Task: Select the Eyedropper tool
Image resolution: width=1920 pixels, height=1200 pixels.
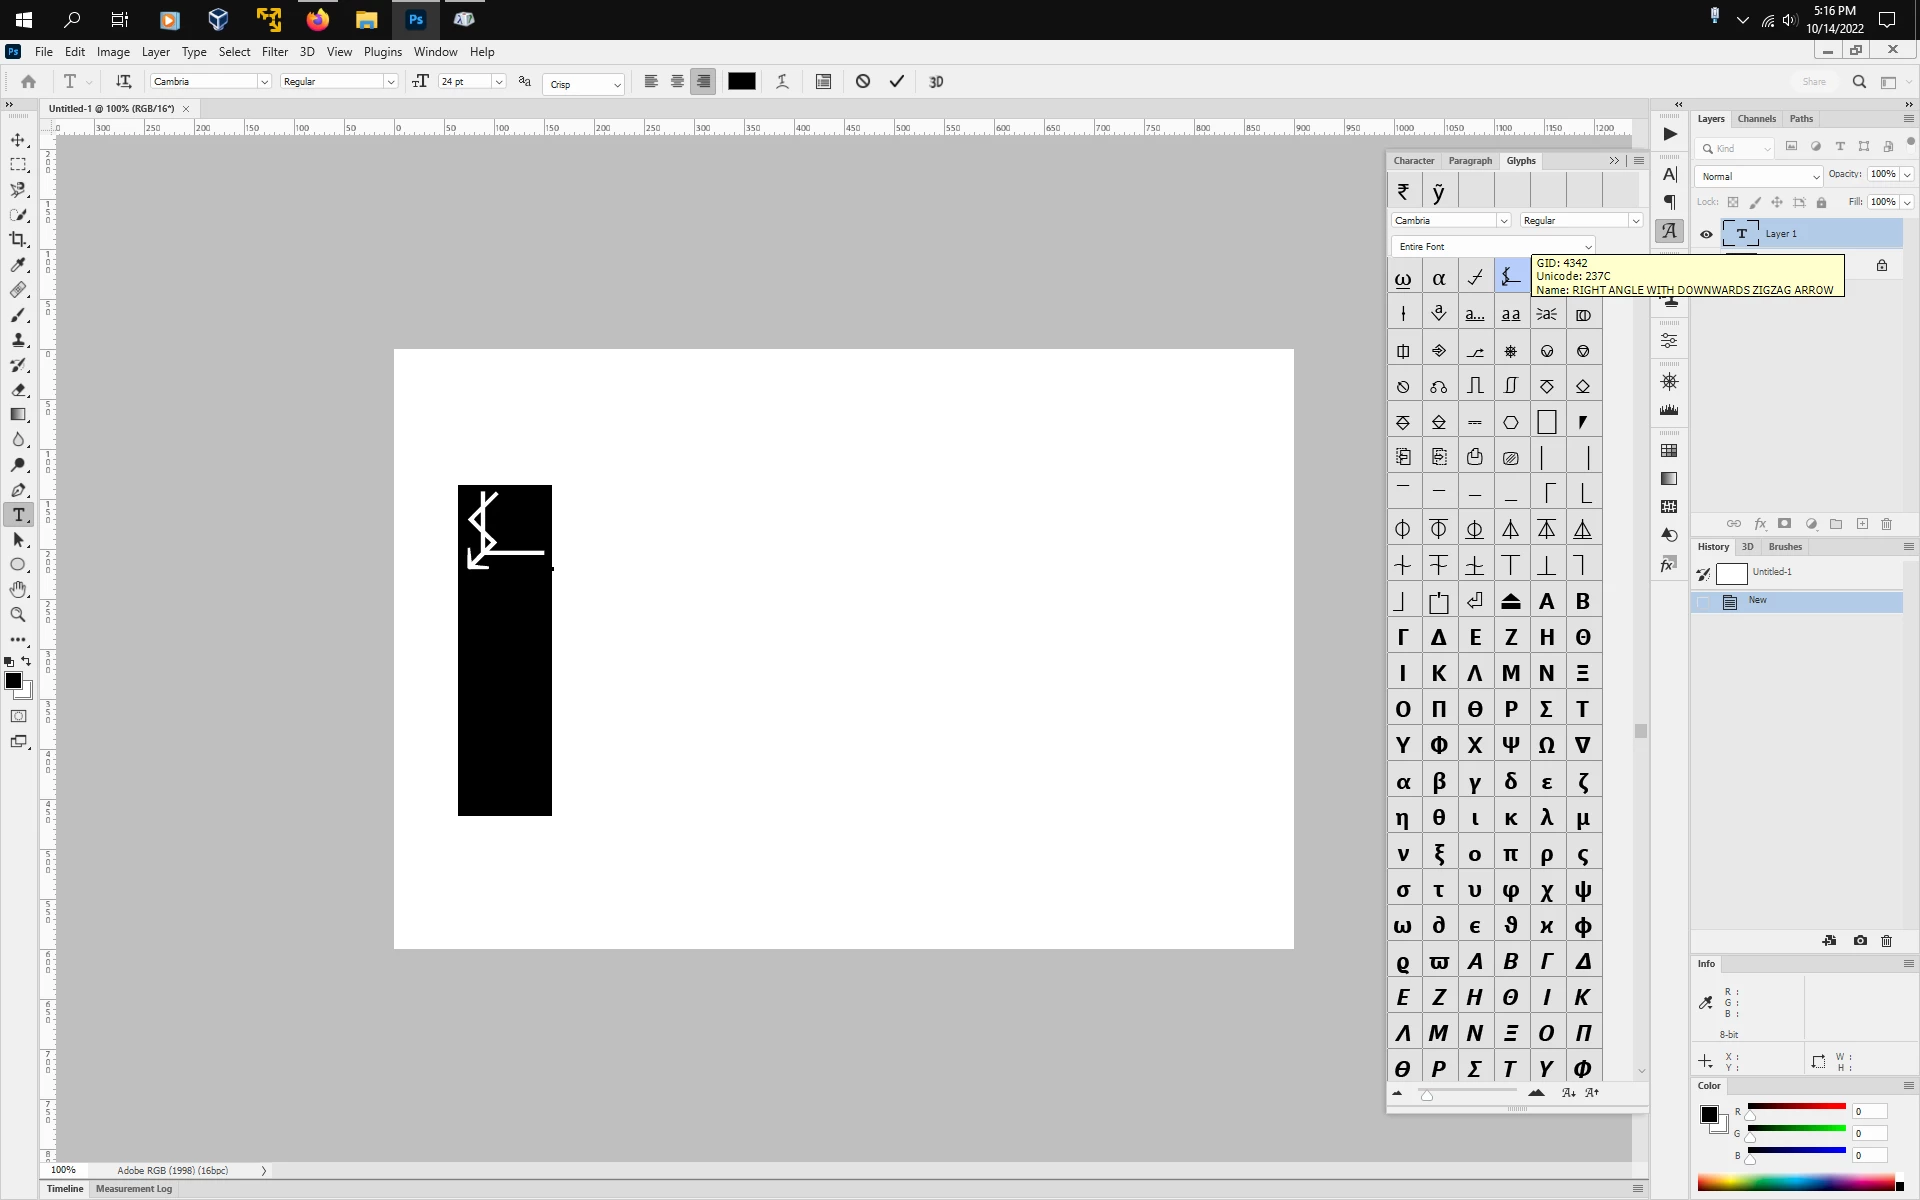Action: click(x=18, y=265)
